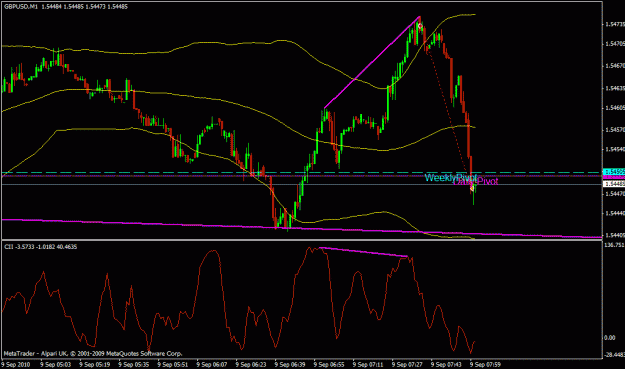Click the WeeklyPivot label

point(450,178)
